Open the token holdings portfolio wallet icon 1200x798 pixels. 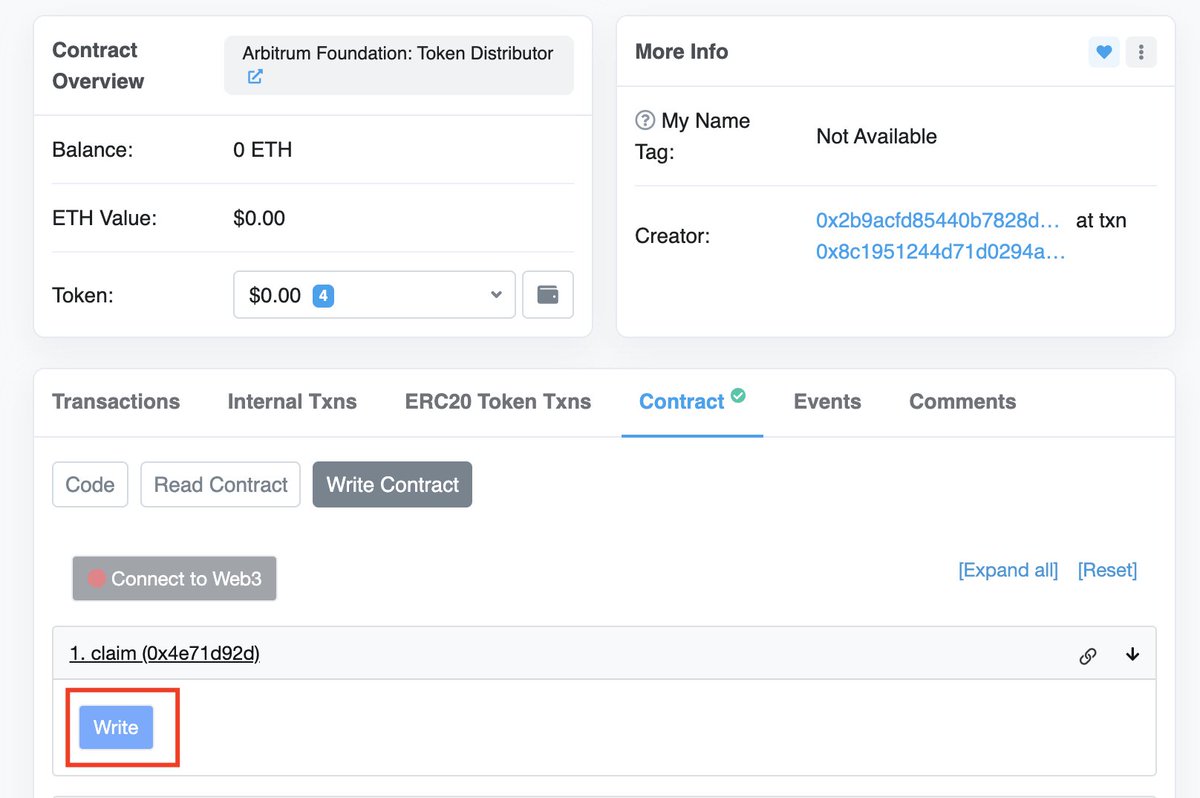pyautogui.click(x=547, y=294)
